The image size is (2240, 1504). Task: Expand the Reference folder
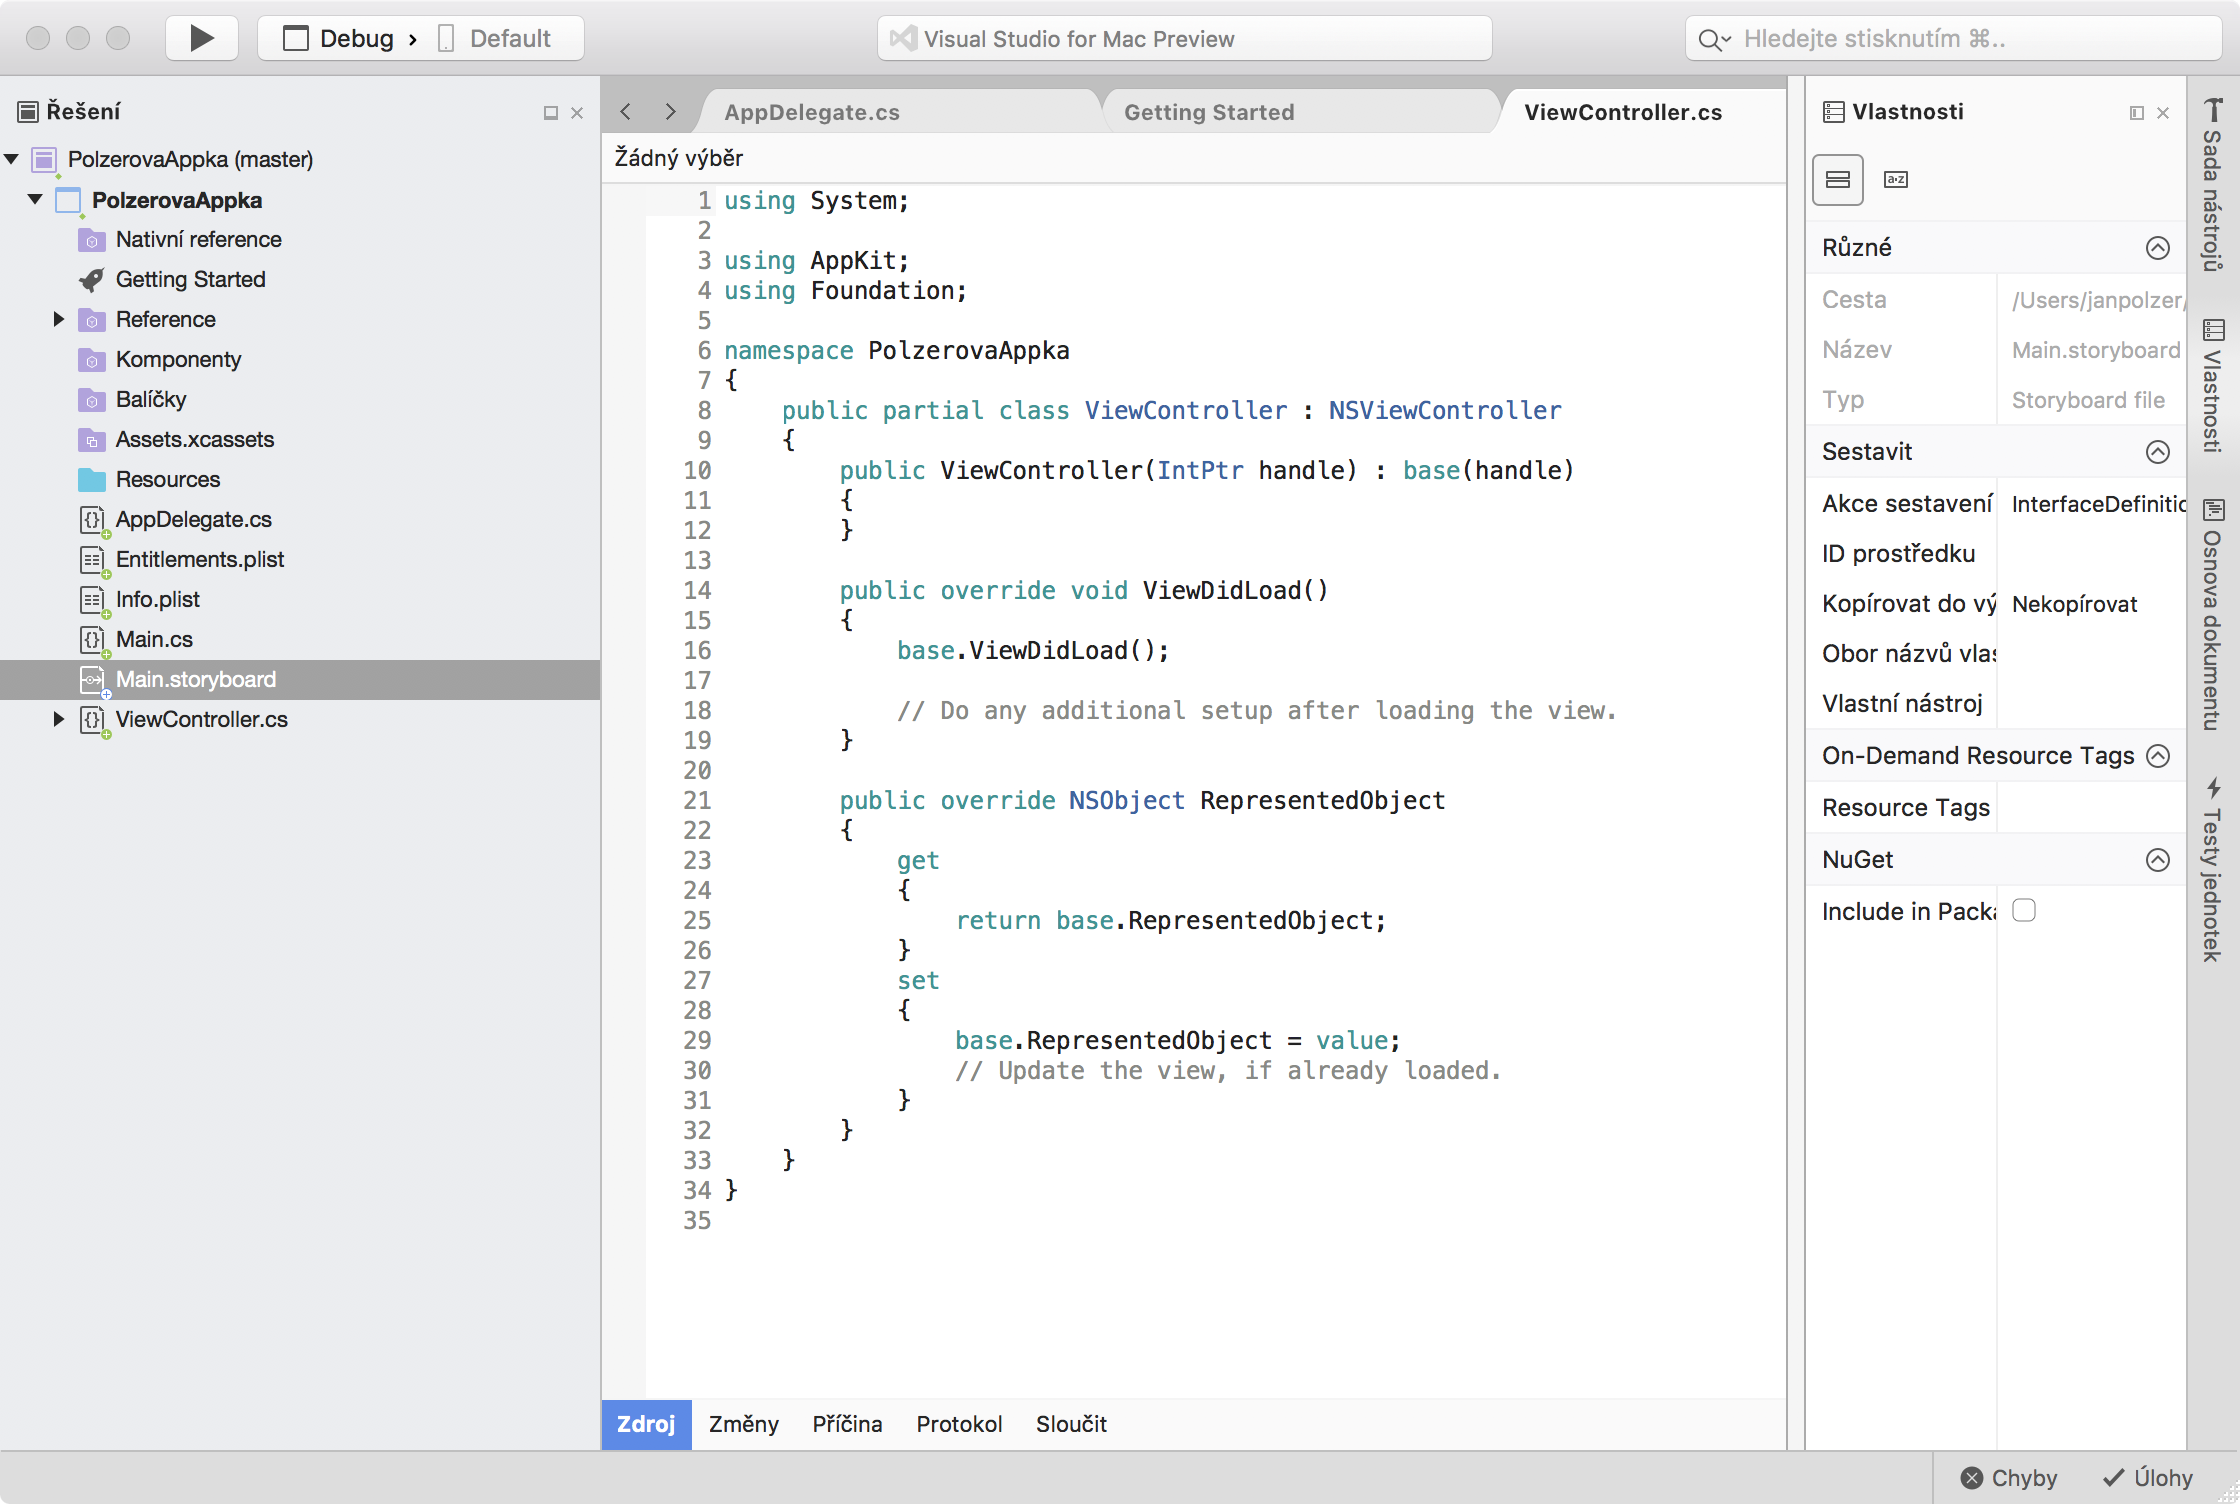coord(58,319)
